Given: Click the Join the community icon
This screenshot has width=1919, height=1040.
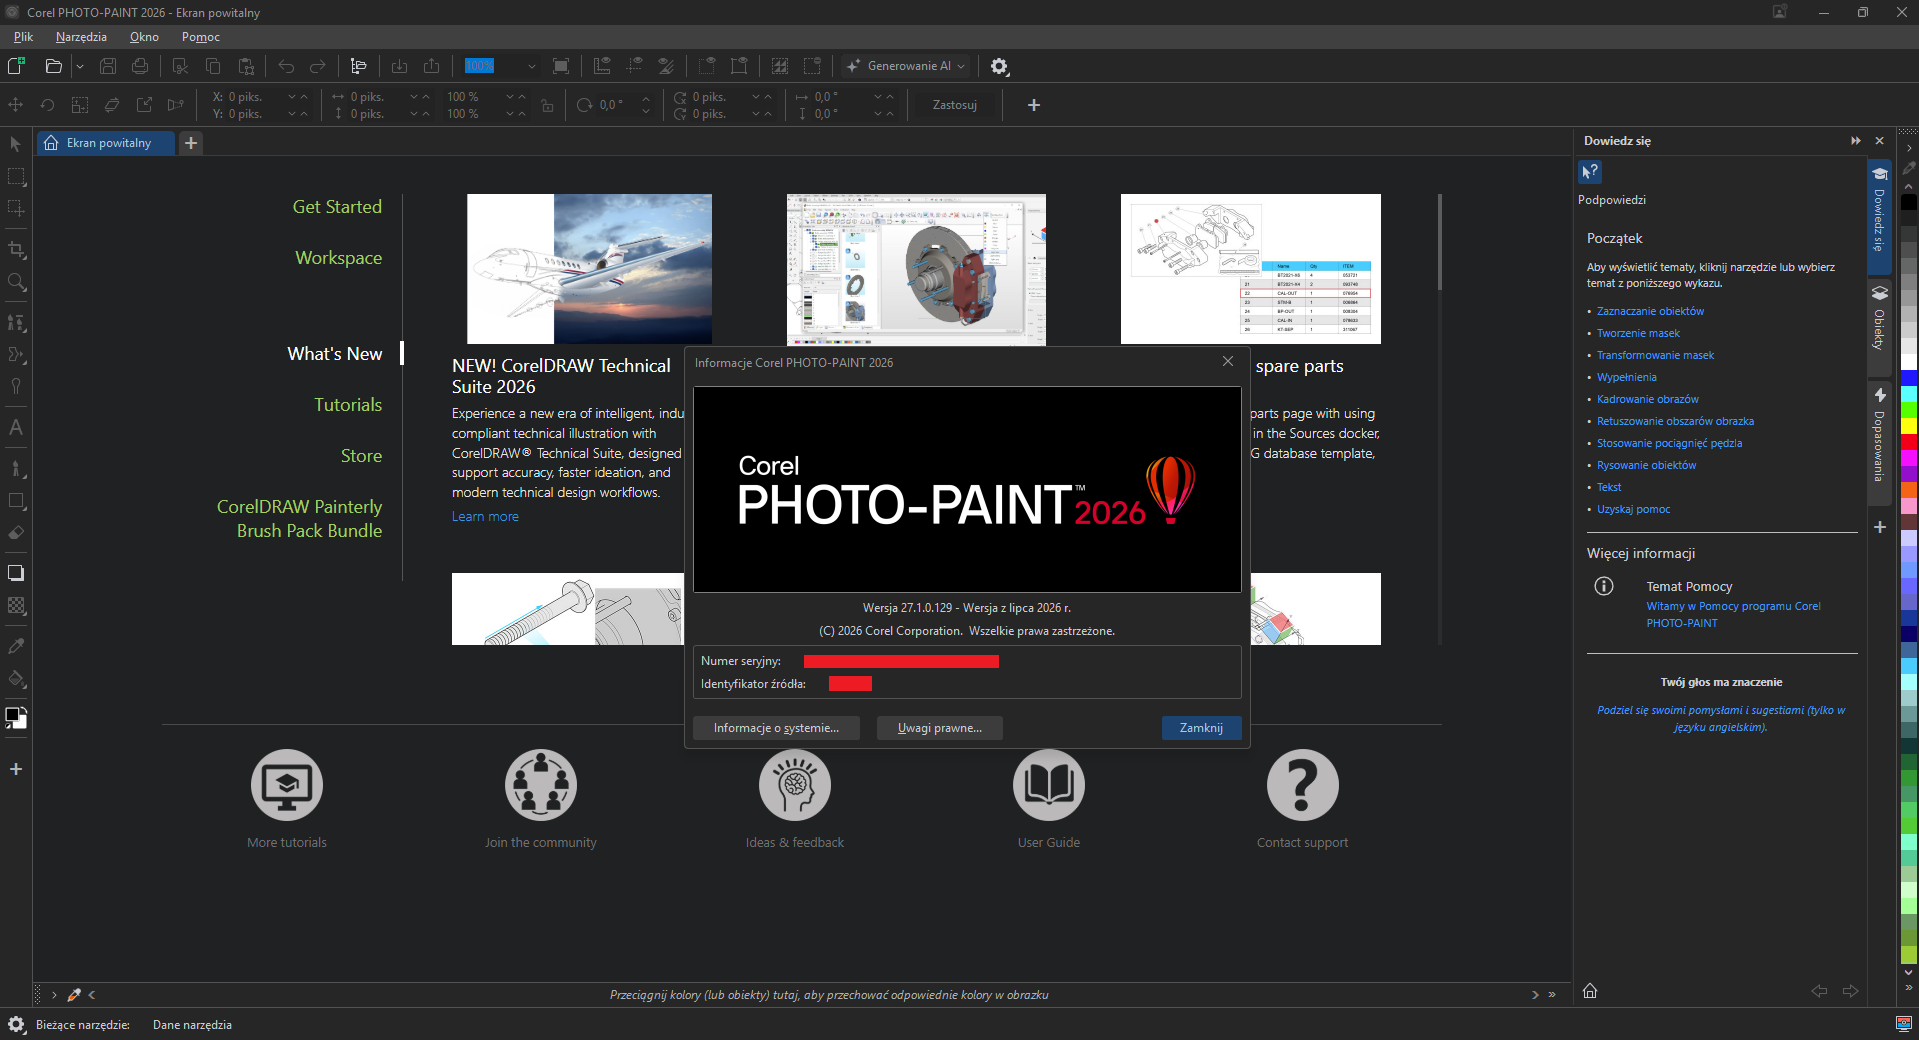Looking at the screenshot, I should [x=541, y=785].
